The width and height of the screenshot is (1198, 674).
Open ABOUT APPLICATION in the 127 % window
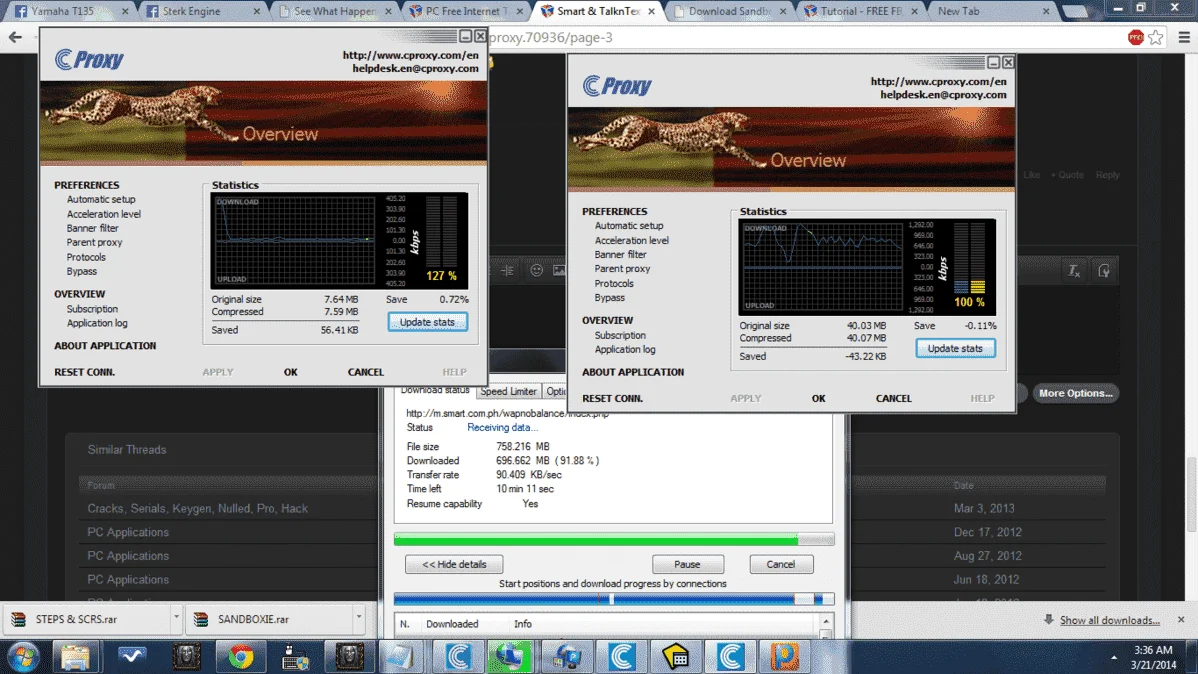click(x=105, y=345)
